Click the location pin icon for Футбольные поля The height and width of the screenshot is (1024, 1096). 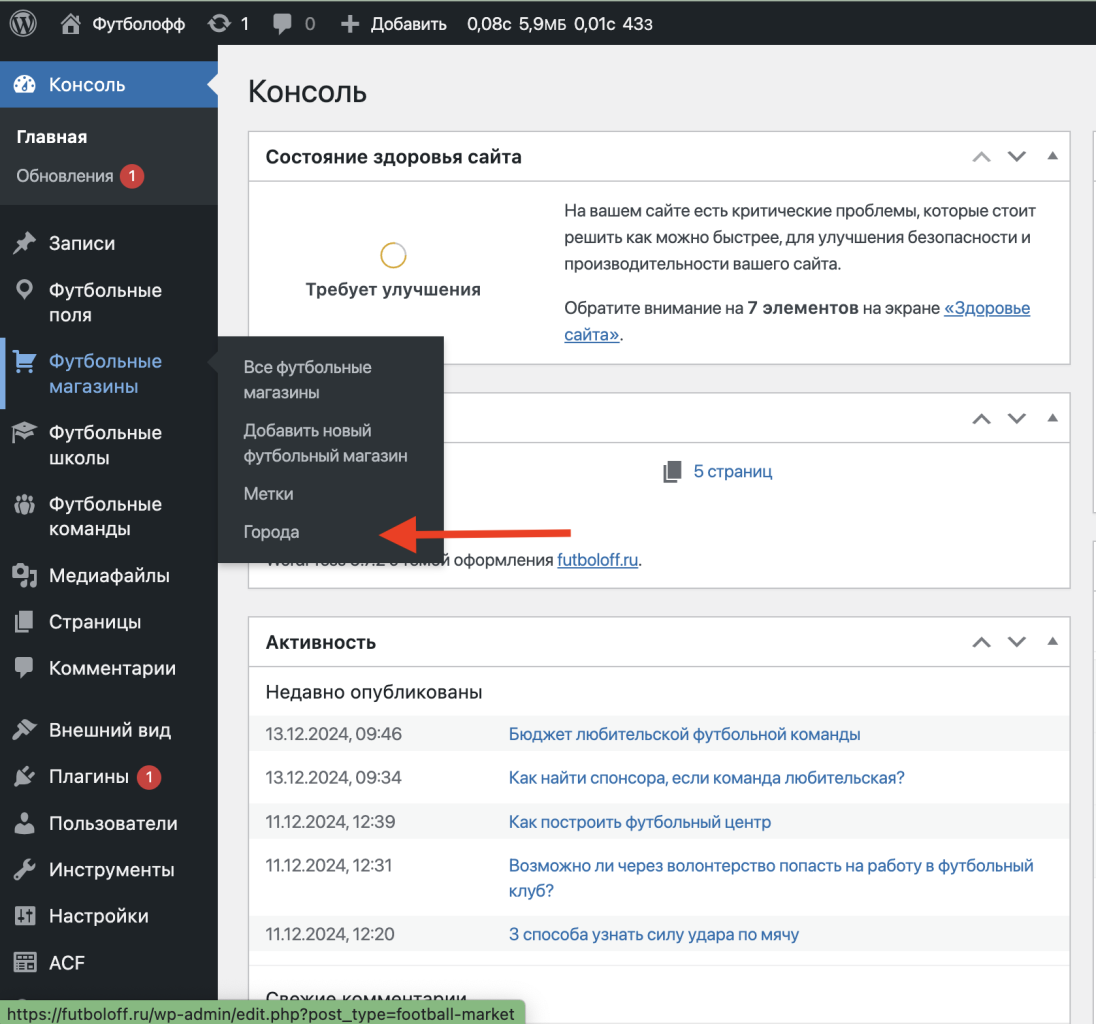coord(24,290)
